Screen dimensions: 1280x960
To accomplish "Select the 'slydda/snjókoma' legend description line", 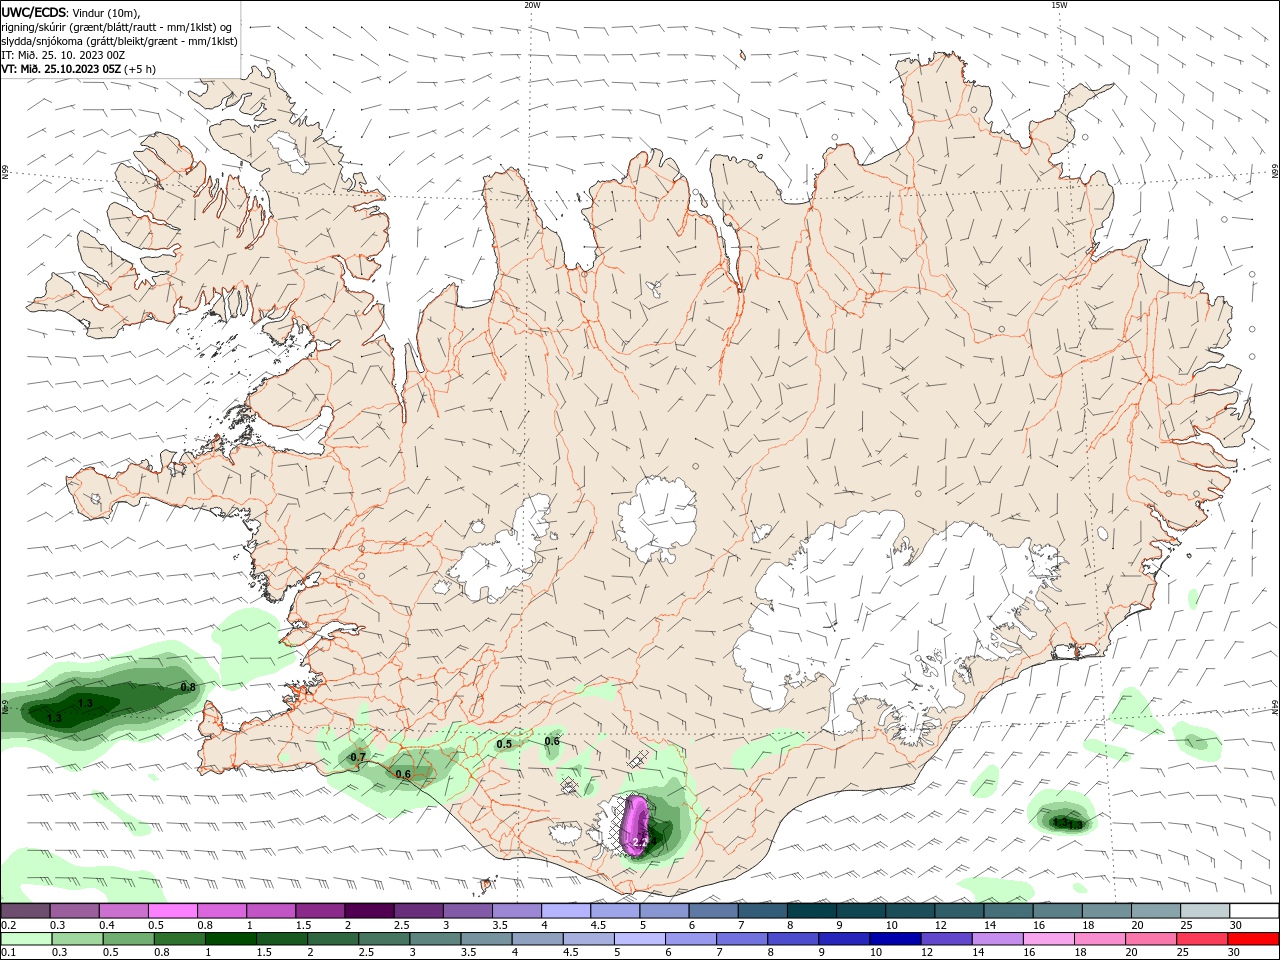I will [119, 41].
